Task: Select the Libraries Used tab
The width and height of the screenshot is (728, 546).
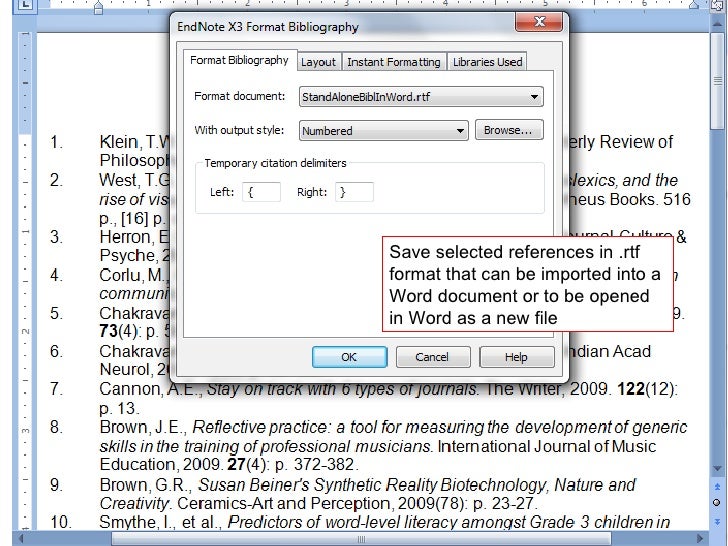Action: 488,62
